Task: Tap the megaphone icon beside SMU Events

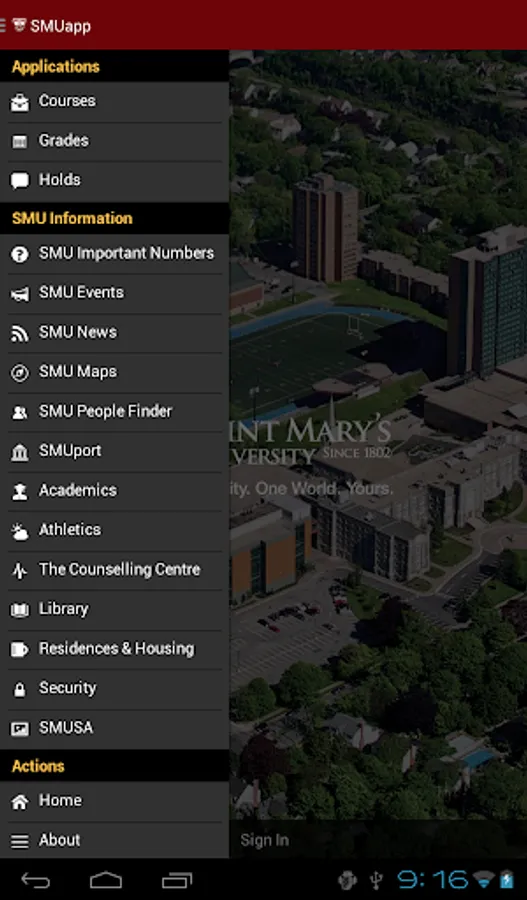Action: click(x=20, y=294)
